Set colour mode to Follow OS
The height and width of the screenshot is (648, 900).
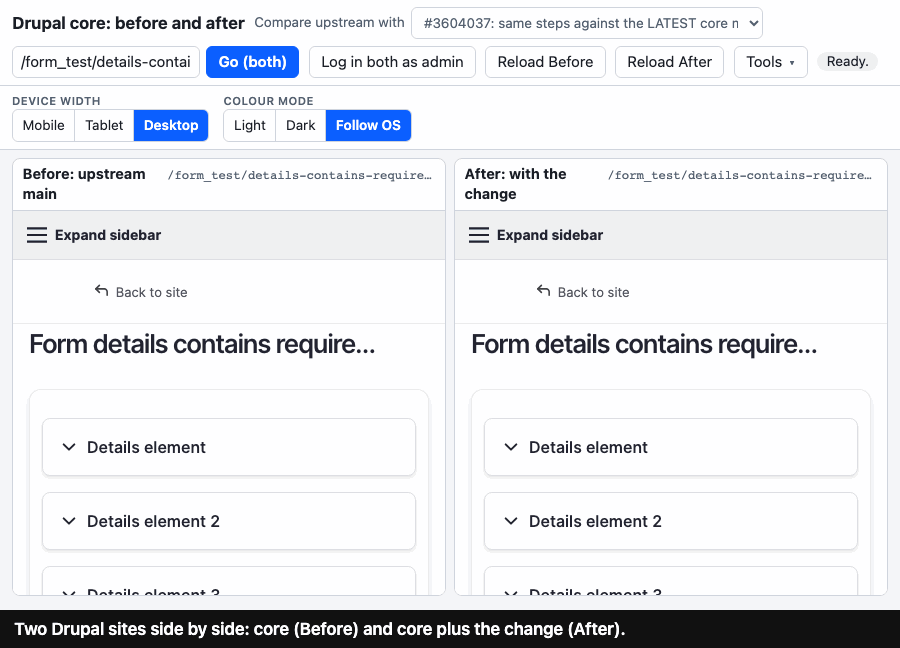point(368,125)
